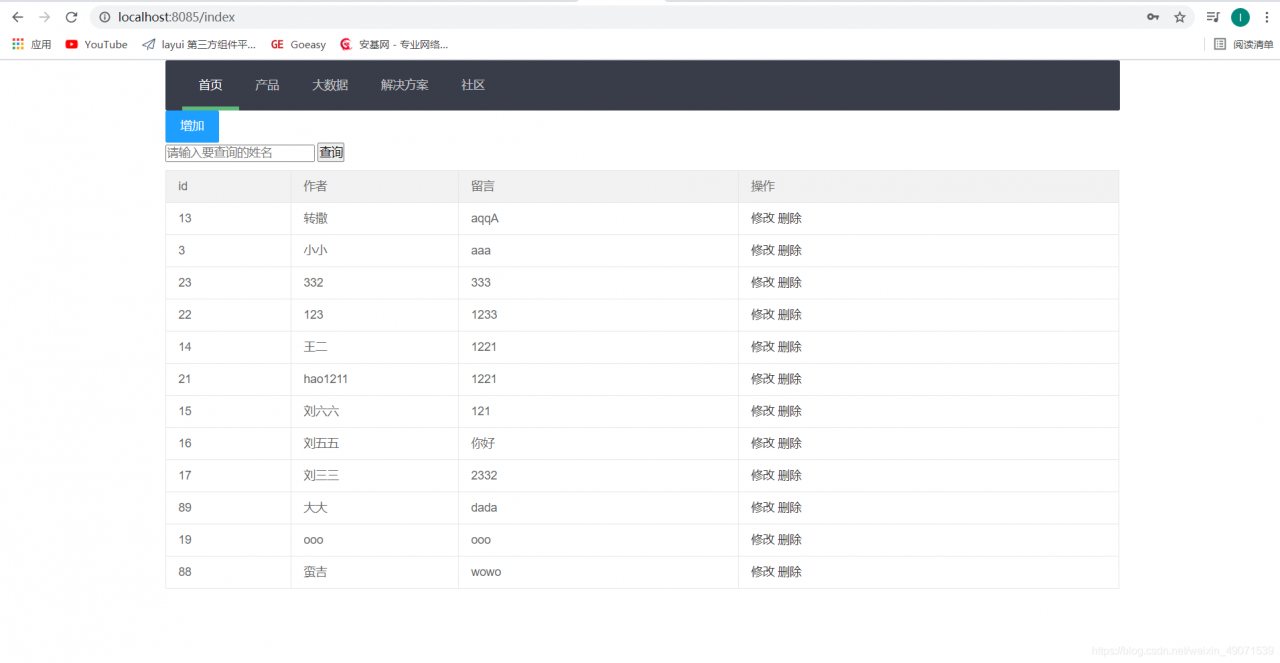Click 删除 in row id 3
Viewport: 1280px width, 663px height.
[x=790, y=250]
